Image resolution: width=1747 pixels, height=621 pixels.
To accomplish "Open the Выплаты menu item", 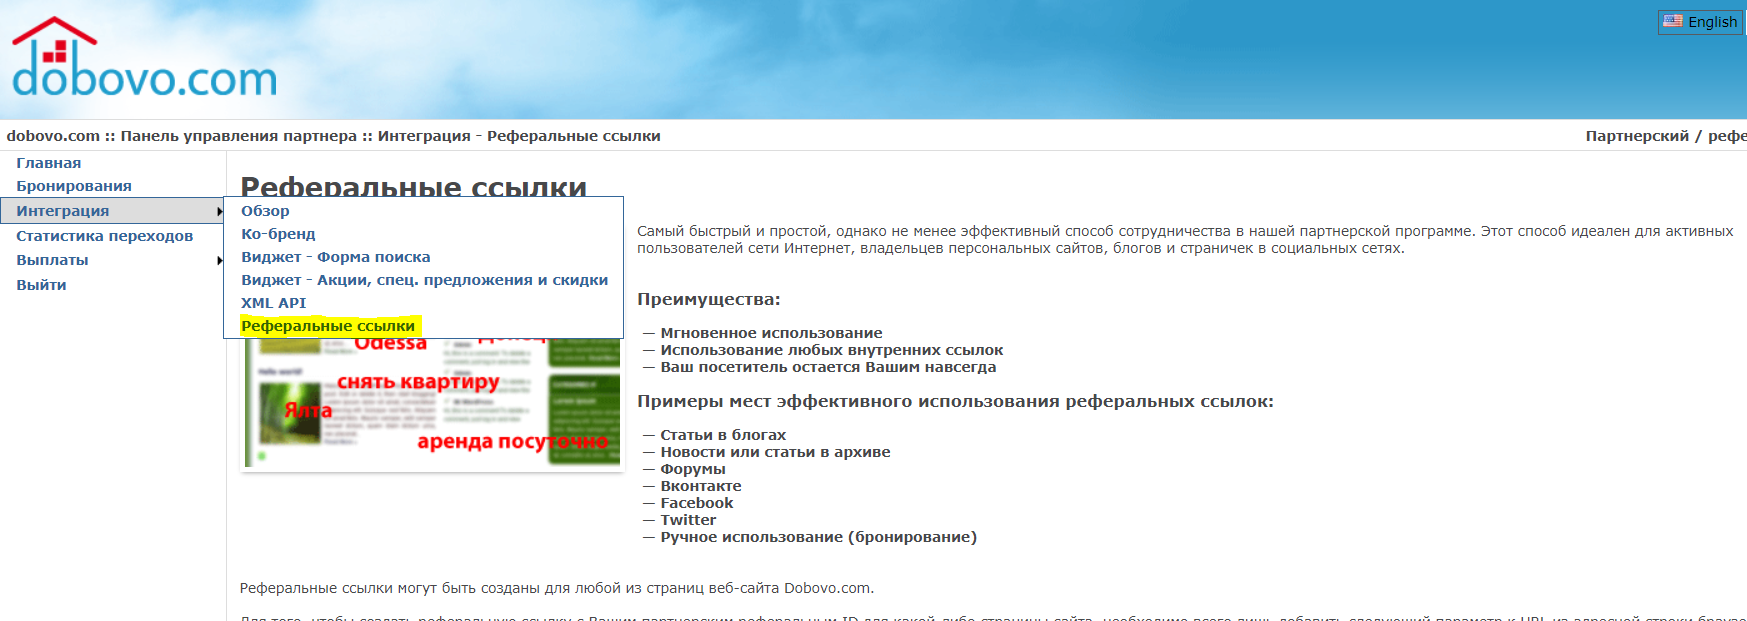I will click(52, 260).
